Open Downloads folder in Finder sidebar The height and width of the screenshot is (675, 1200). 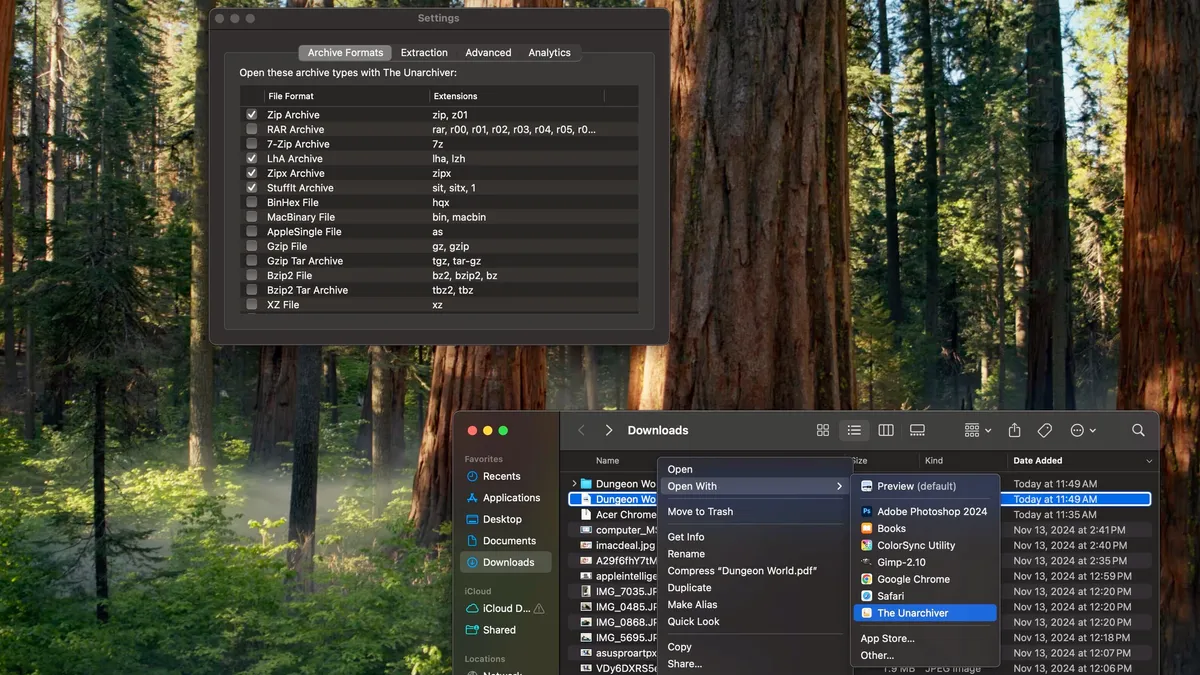(x=508, y=562)
